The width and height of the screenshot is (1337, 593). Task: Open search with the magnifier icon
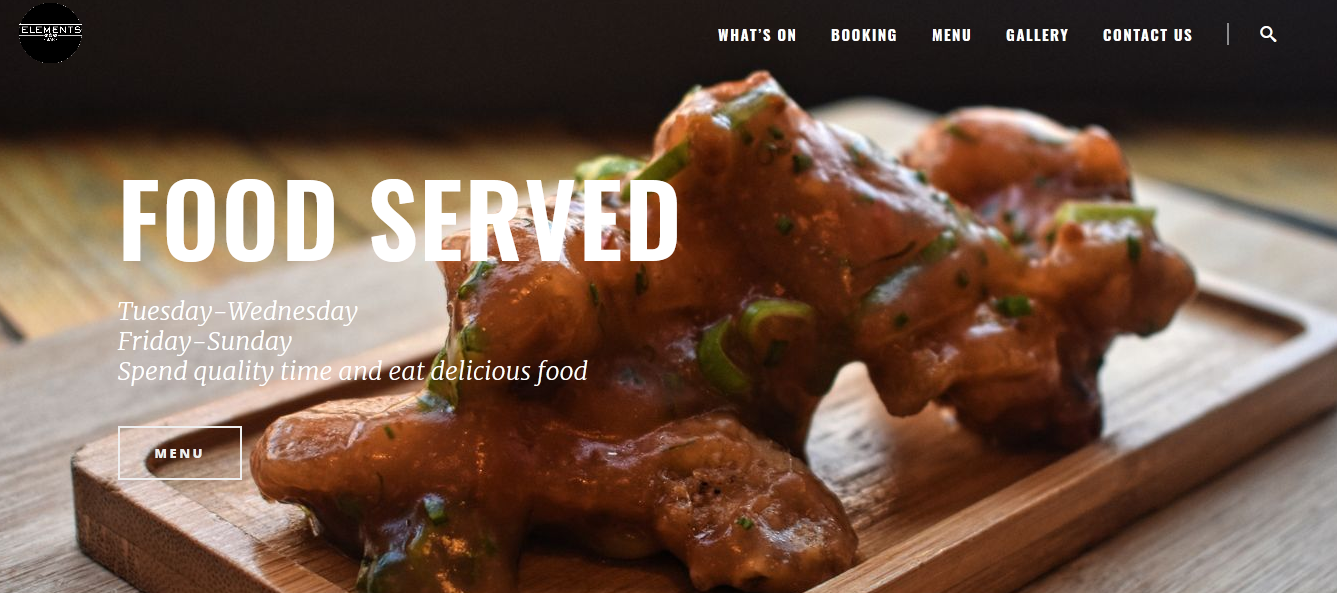pyautogui.click(x=1268, y=34)
